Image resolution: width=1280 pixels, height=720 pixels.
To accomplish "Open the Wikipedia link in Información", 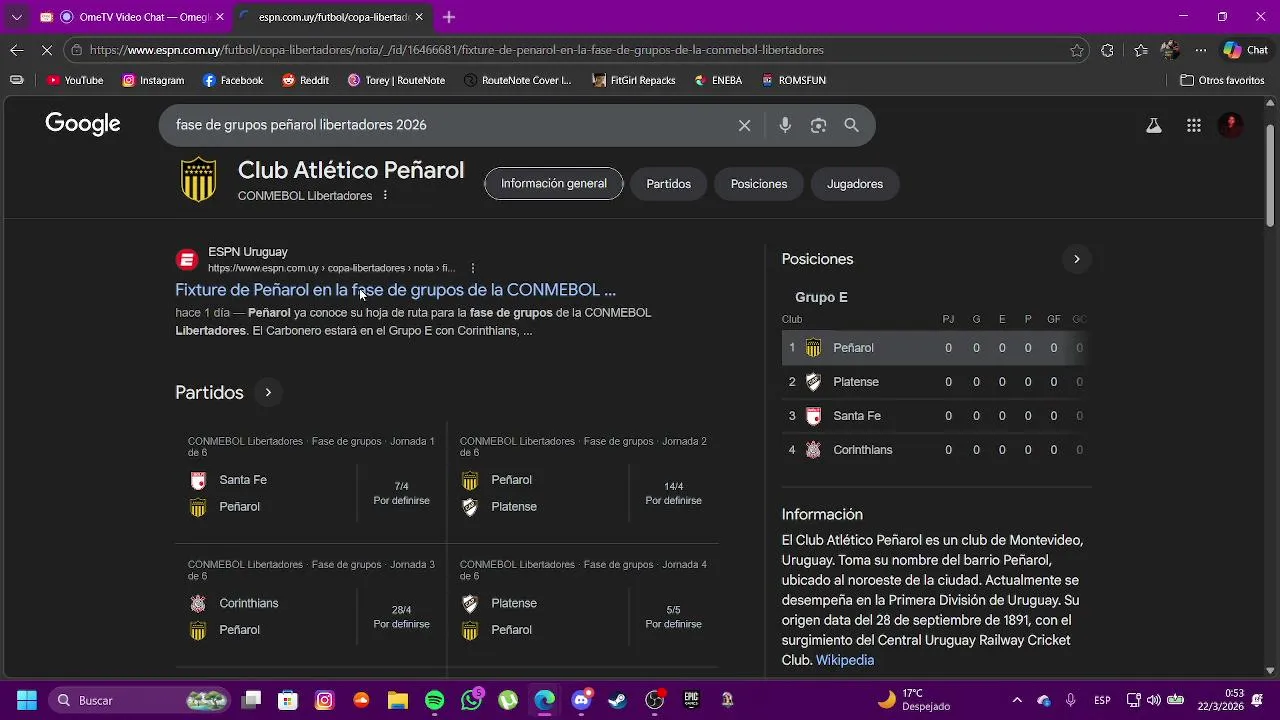I will (x=845, y=660).
